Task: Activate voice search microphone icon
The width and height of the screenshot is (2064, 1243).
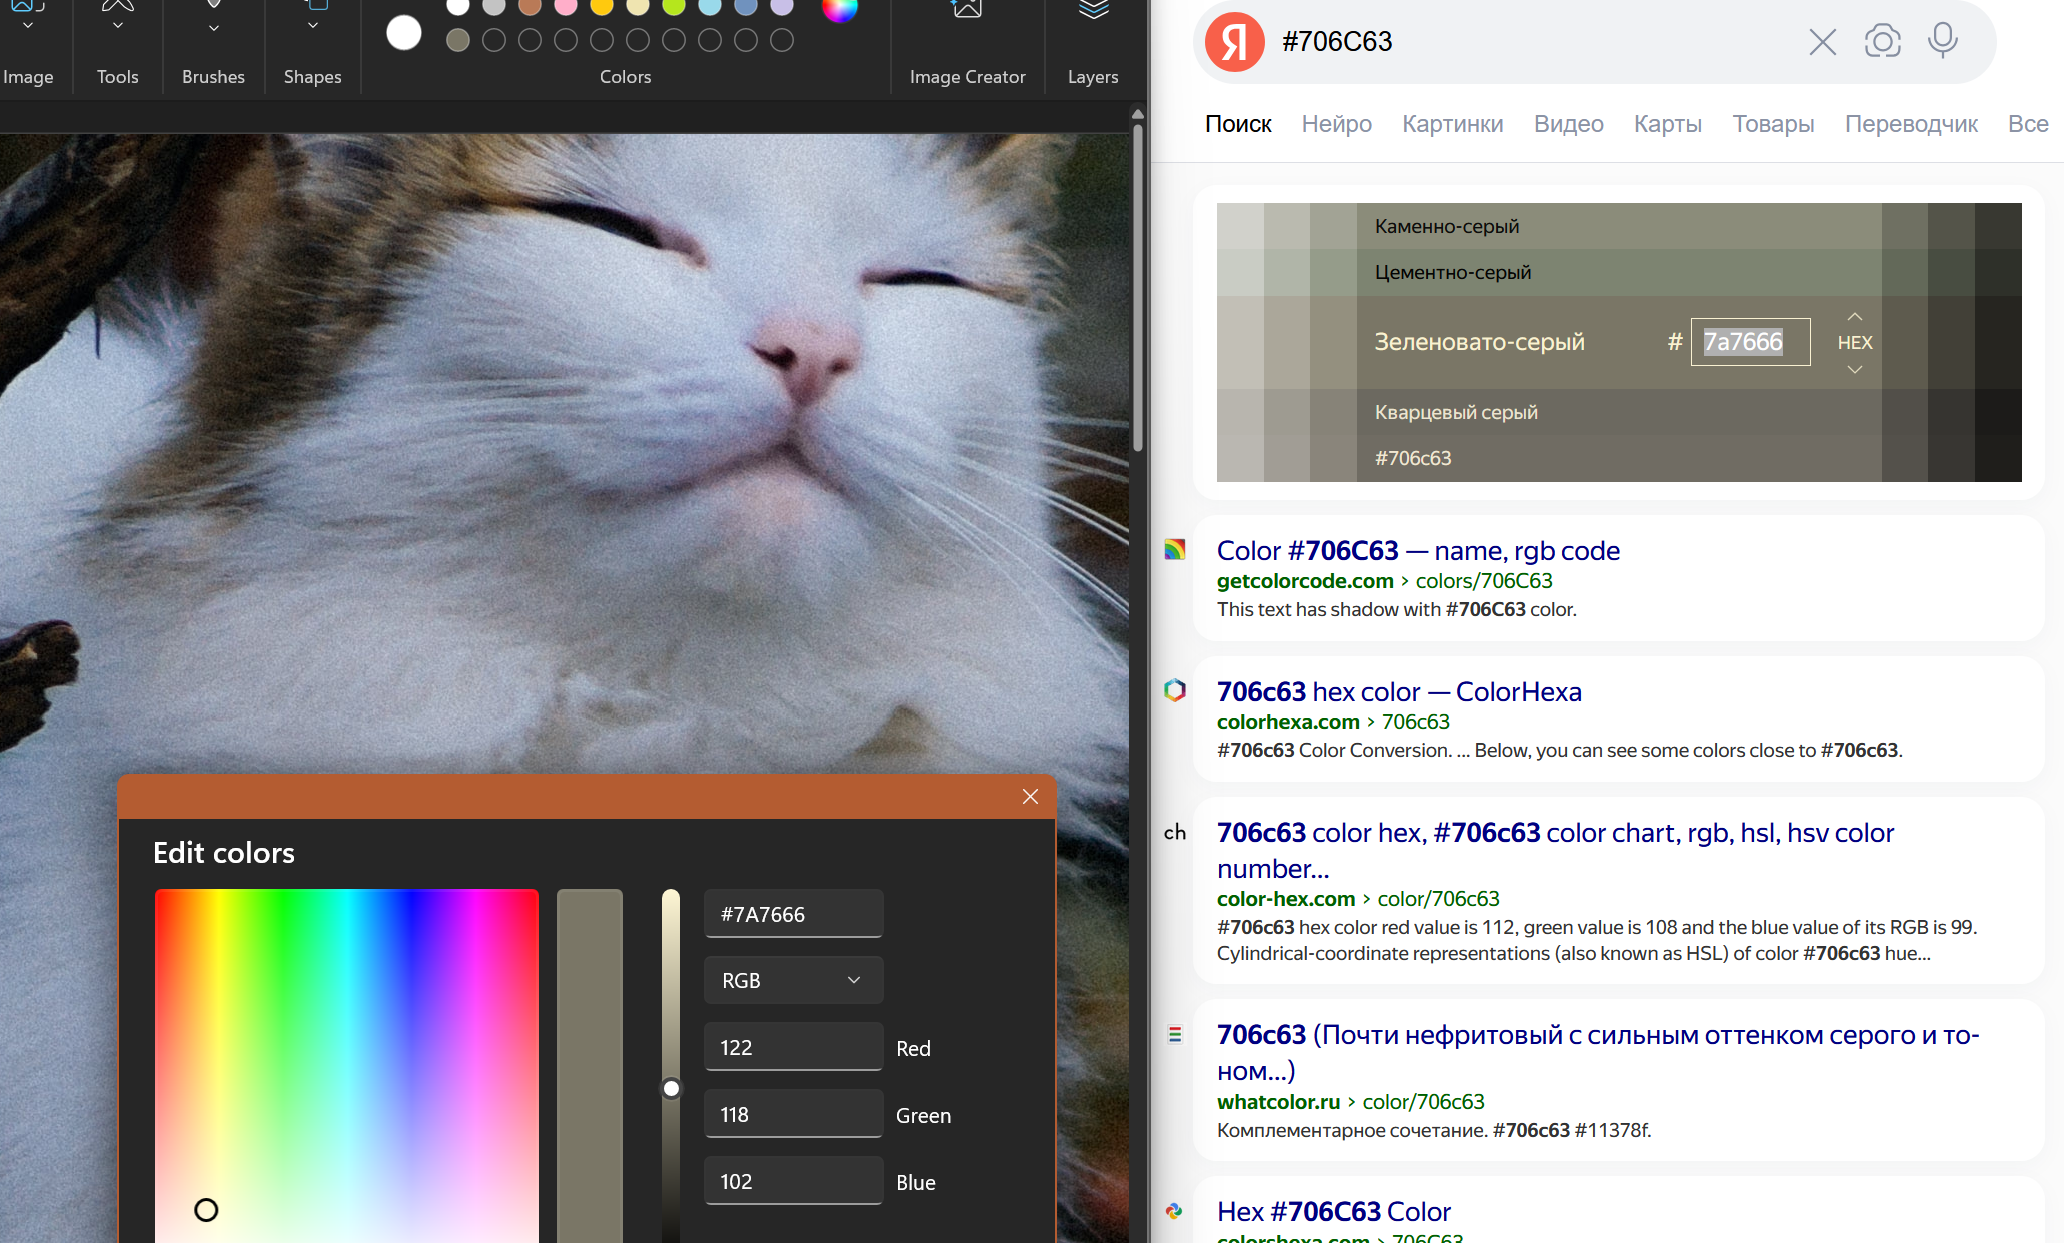Action: point(1942,40)
